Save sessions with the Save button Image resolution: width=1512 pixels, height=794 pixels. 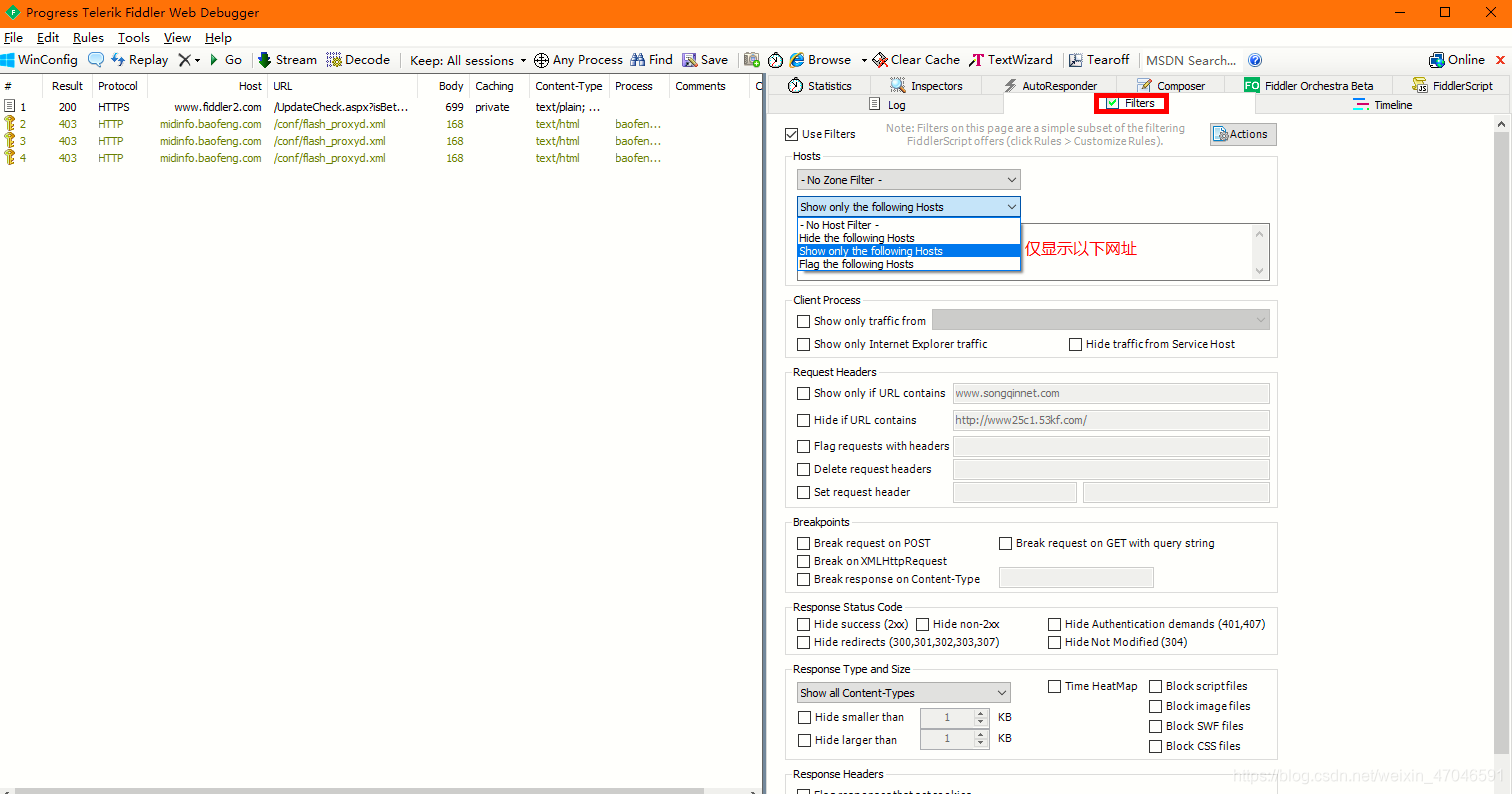click(705, 60)
